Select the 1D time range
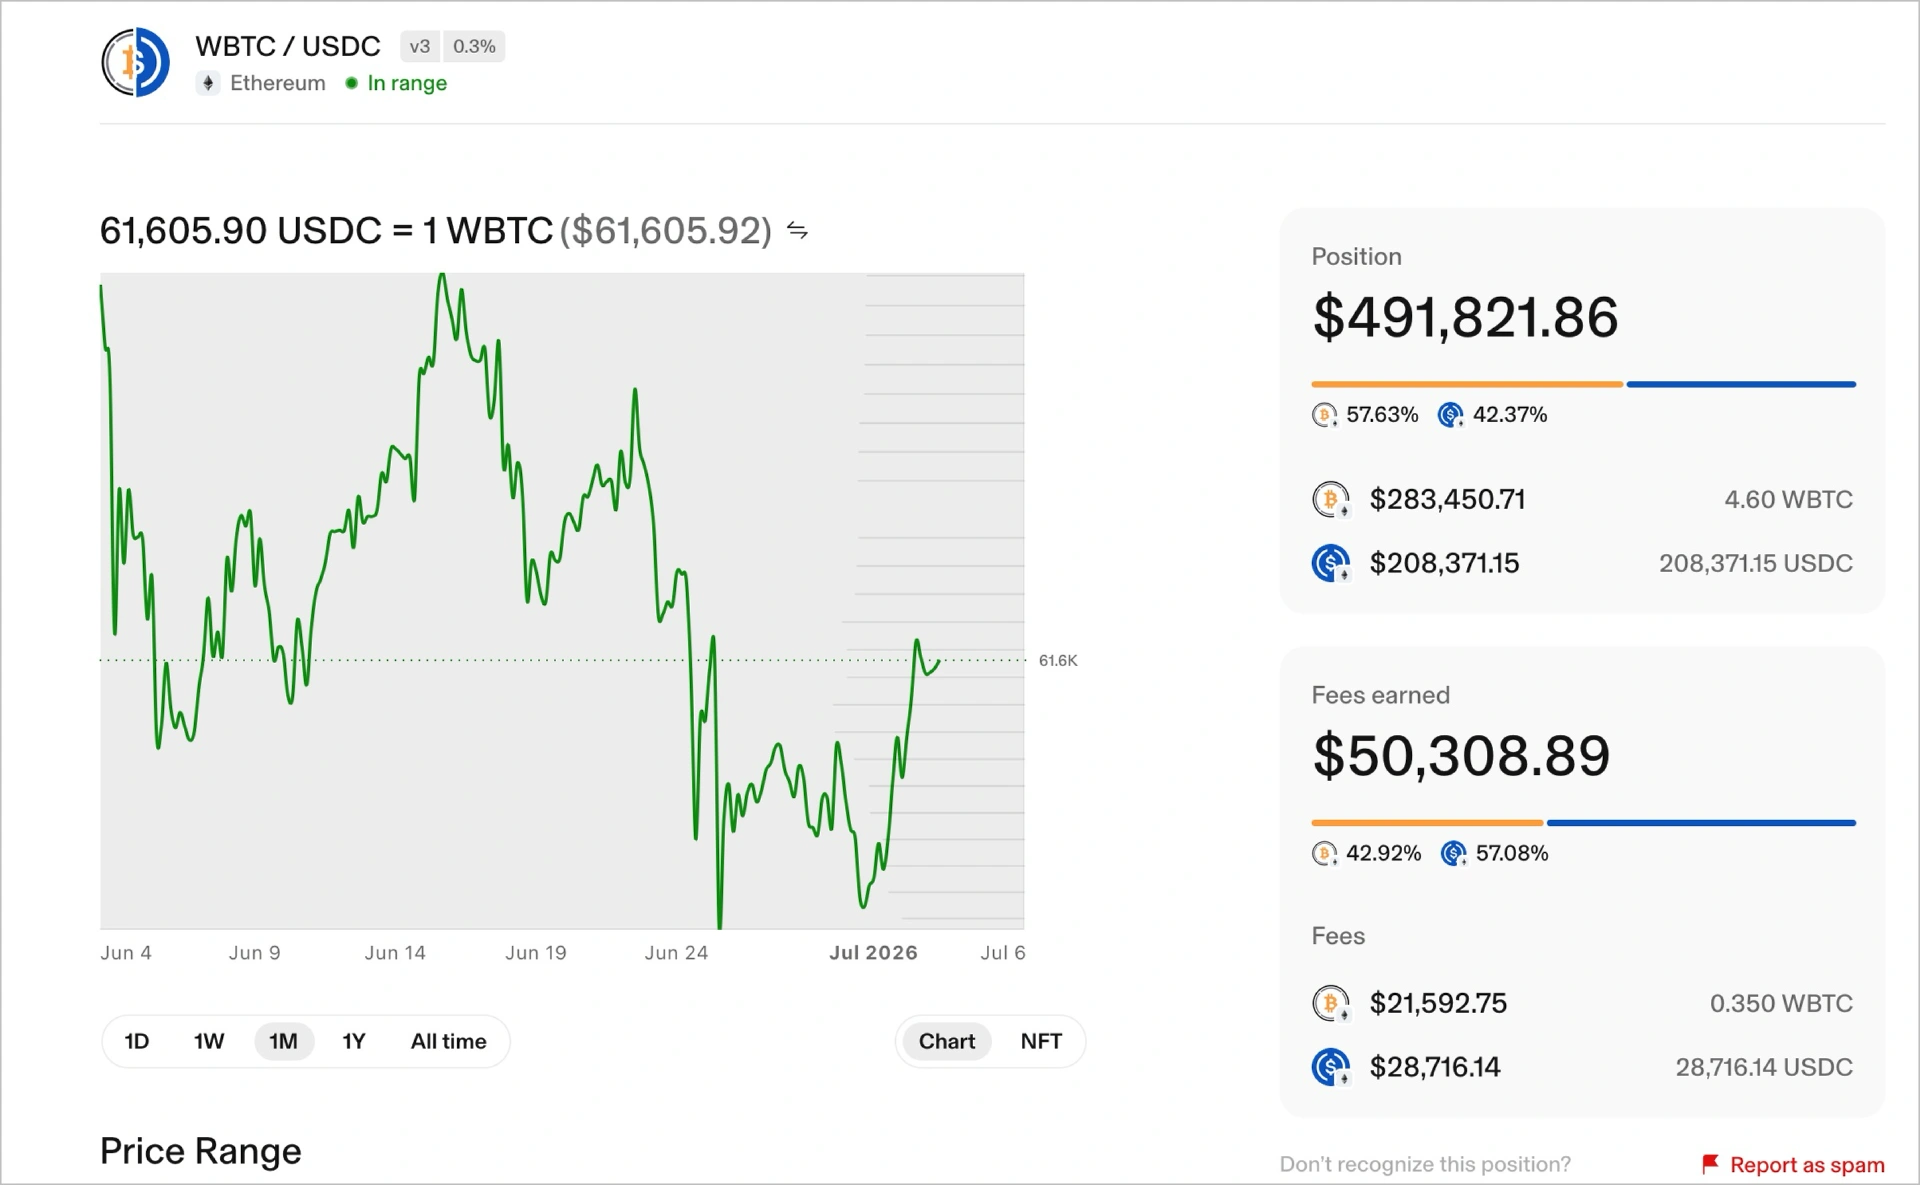 [137, 1041]
